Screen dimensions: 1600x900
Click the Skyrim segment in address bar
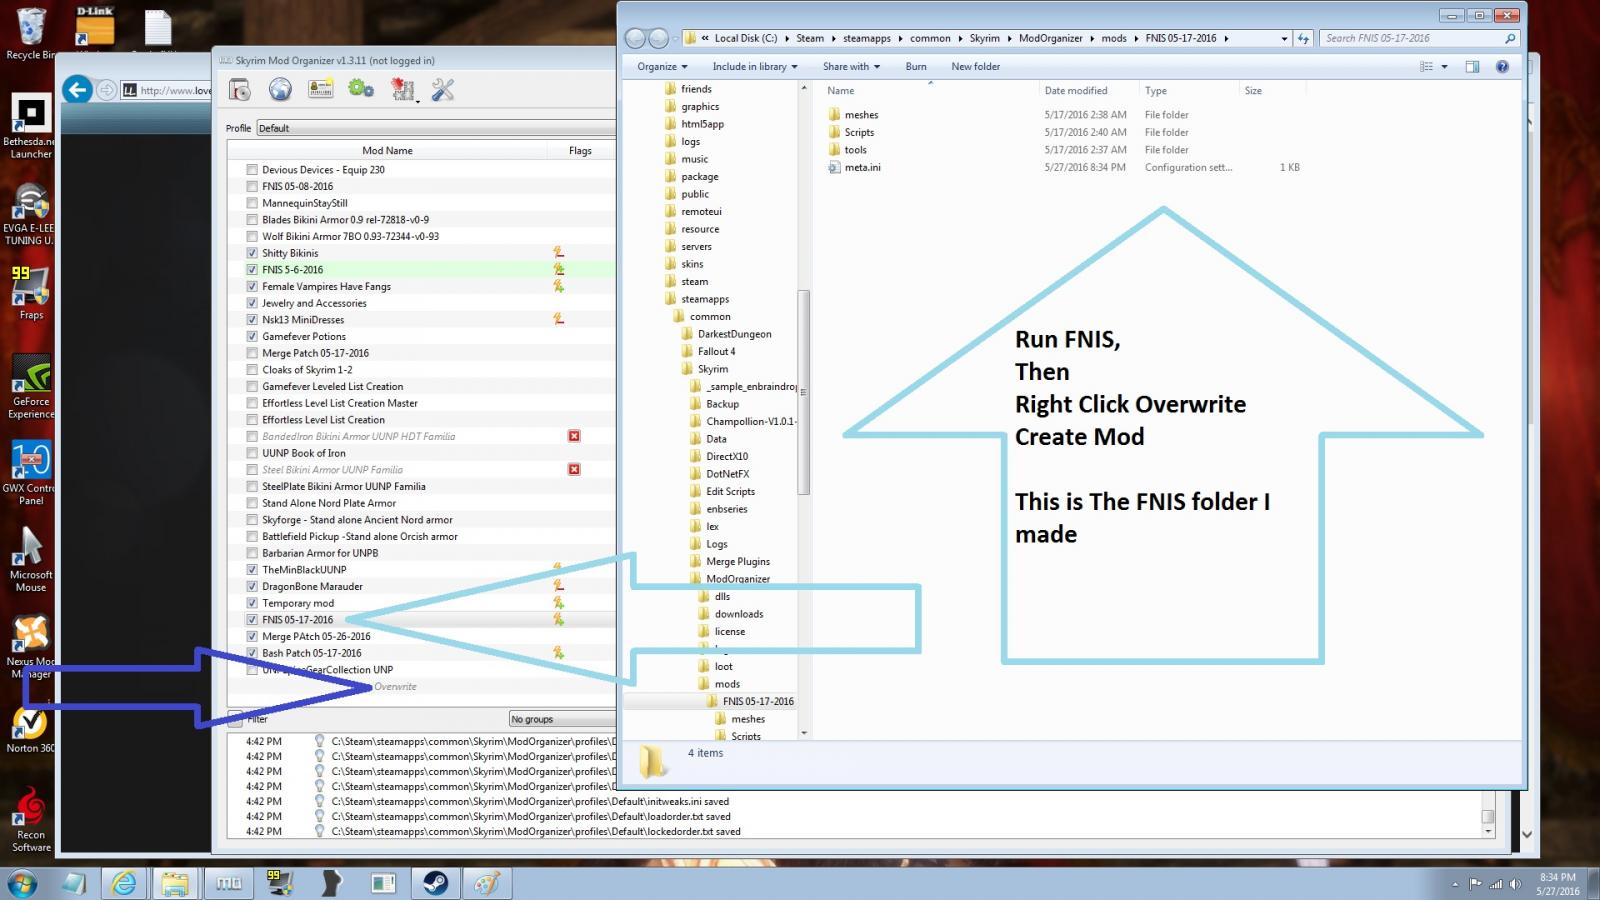click(985, 38)
